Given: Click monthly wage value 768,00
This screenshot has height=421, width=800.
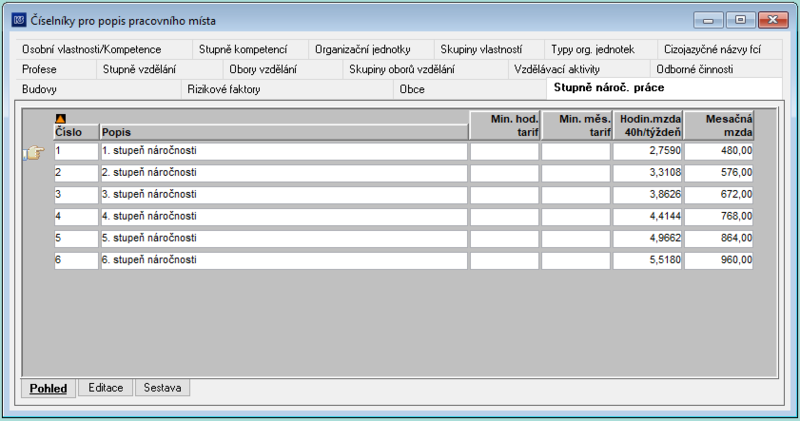Looking at the screenshot, I should pyautogui.click(x=719, y=217).
